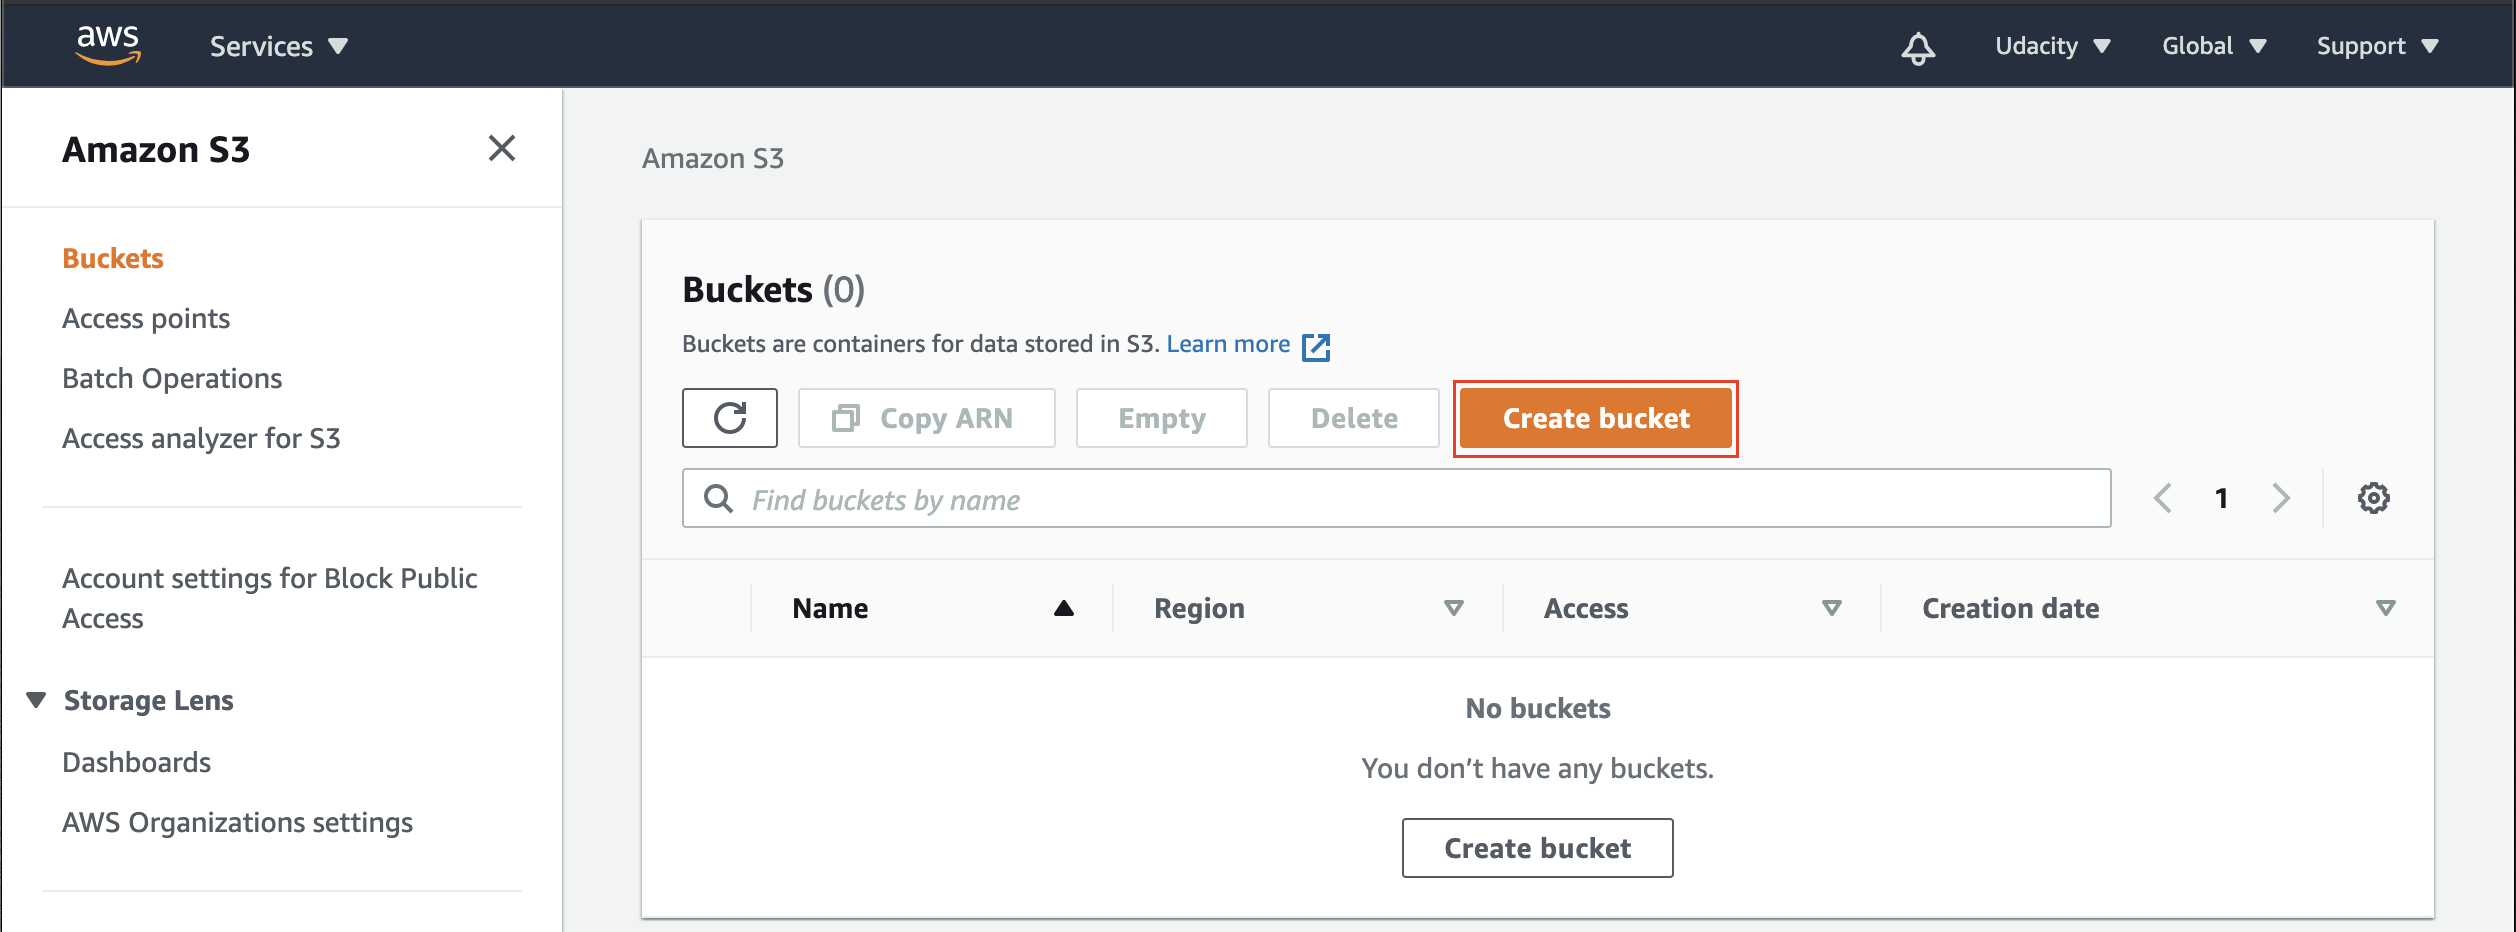Open Batch Operations in sidebar
This screenshot has height=932, width=2516.
point(172,378)
